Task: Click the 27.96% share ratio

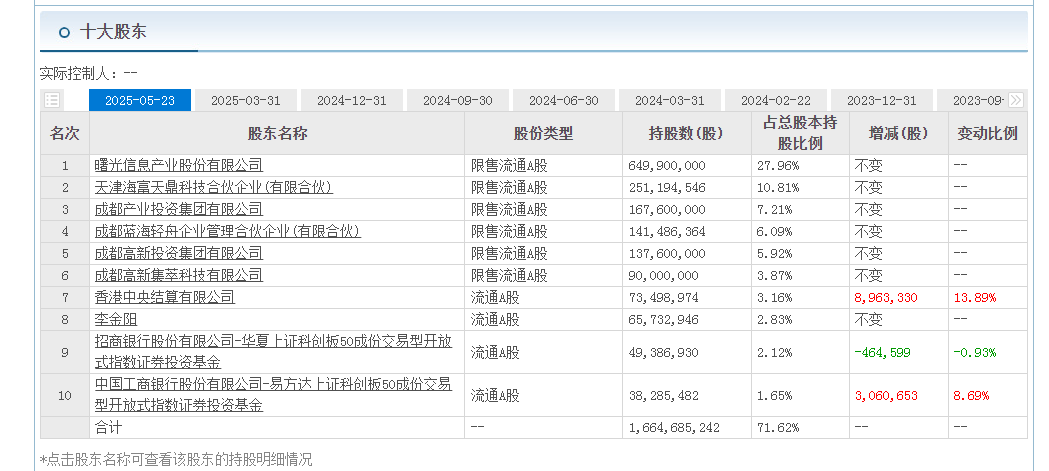Action: coord(778,165)
